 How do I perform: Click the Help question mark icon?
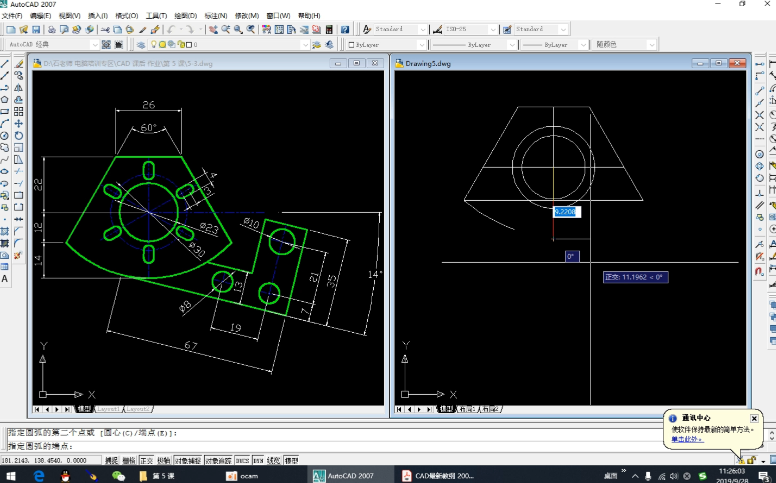point(345,30)
